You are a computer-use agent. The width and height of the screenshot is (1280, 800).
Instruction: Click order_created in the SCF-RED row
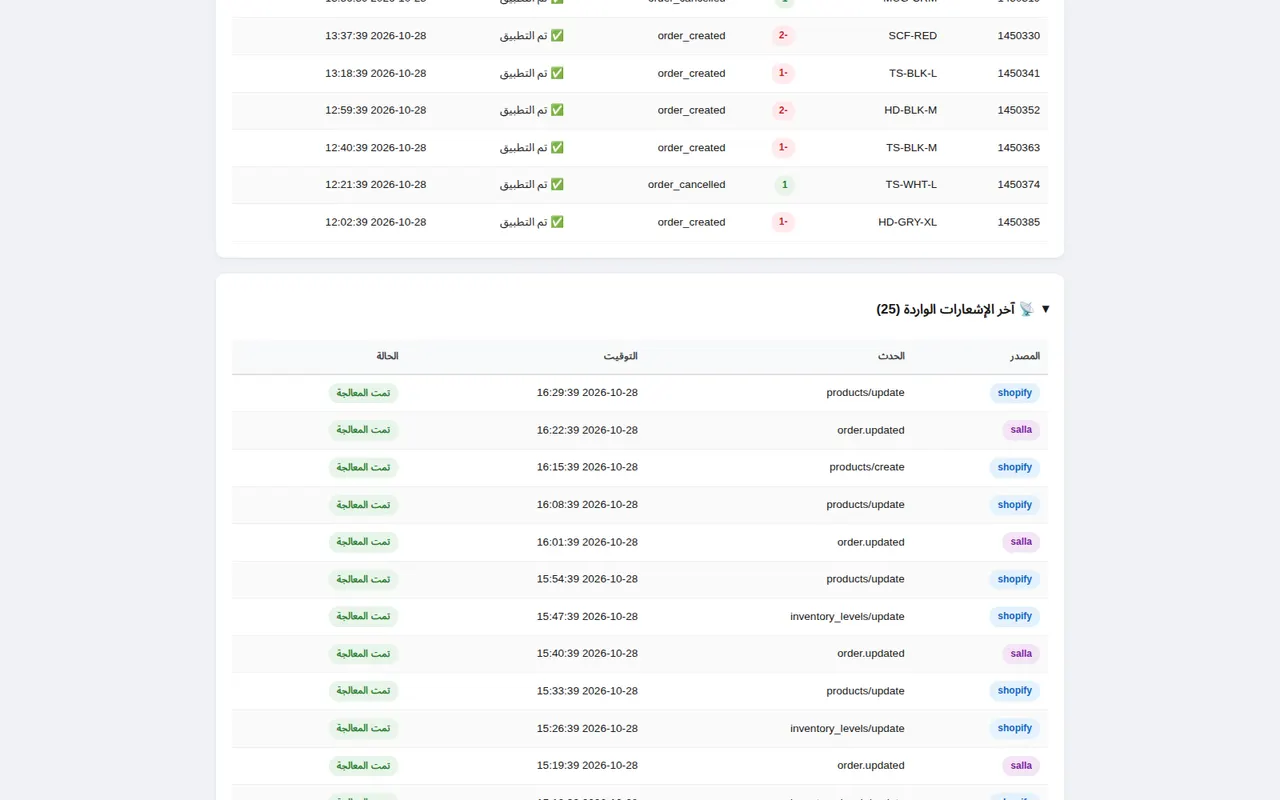691,35
